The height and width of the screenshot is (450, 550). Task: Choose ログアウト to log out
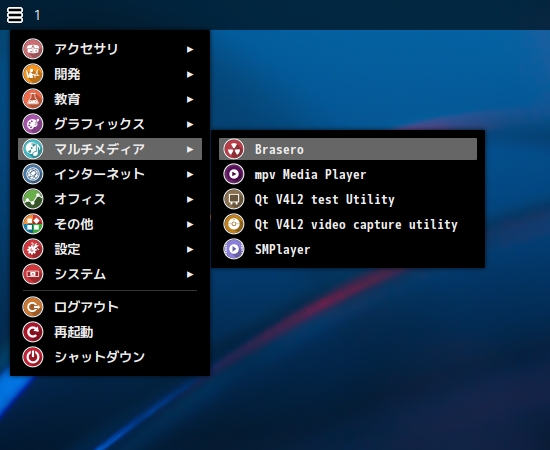tap(110, 307)
